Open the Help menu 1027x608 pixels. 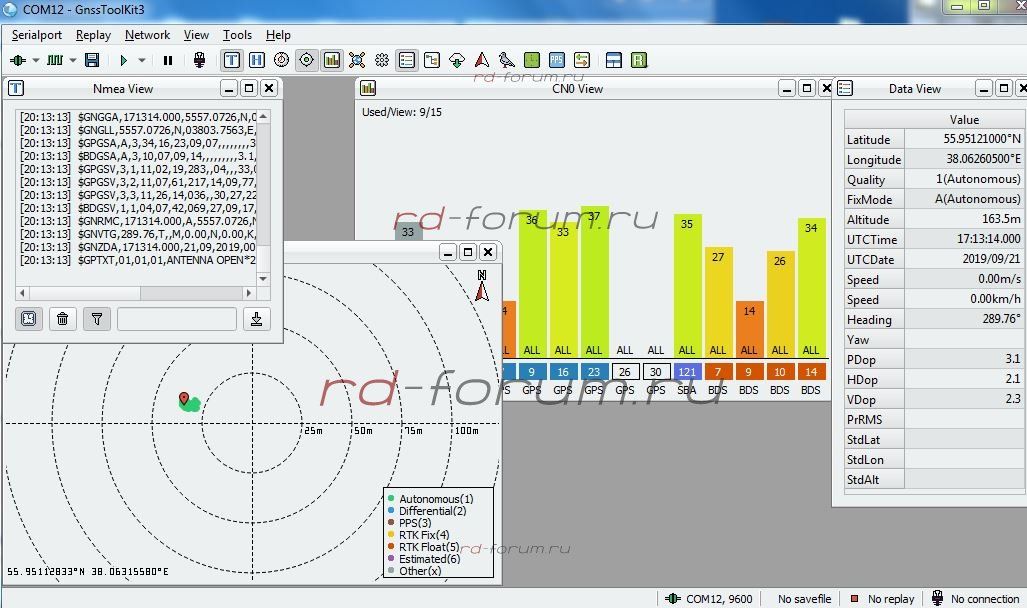pyautogui.click(x=278, y=35)
